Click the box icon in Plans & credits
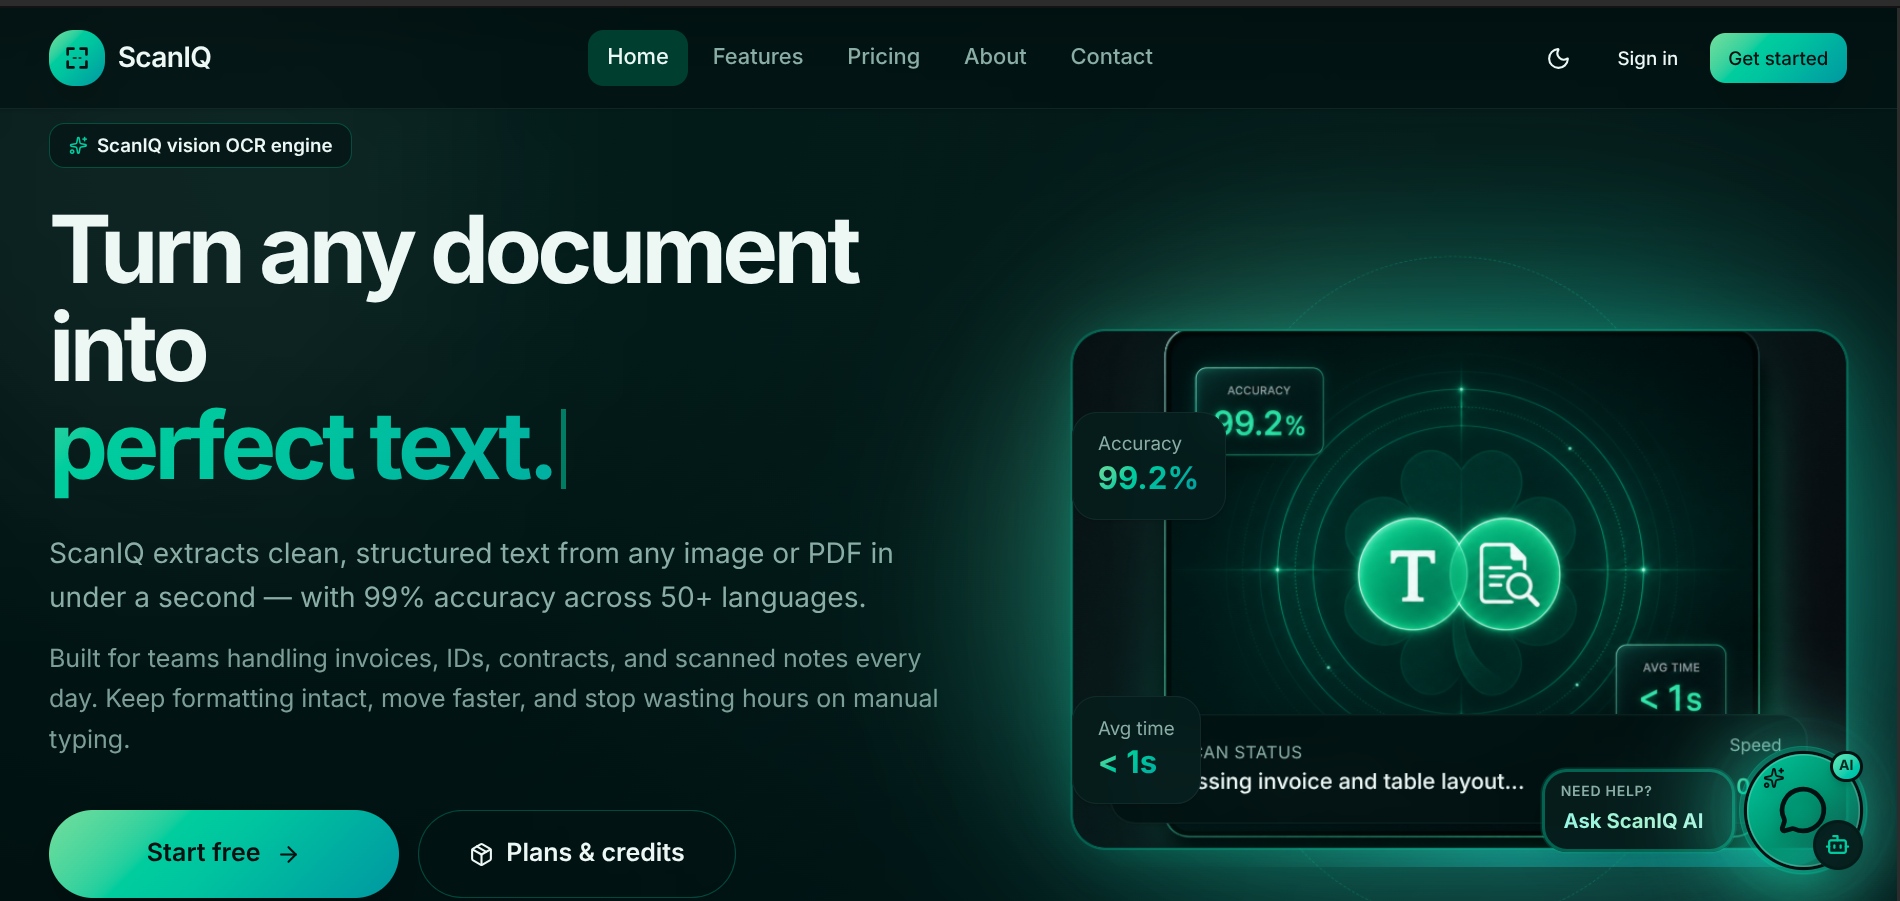This screenshot has height=901, width=1900. click(x=481, y=854)
